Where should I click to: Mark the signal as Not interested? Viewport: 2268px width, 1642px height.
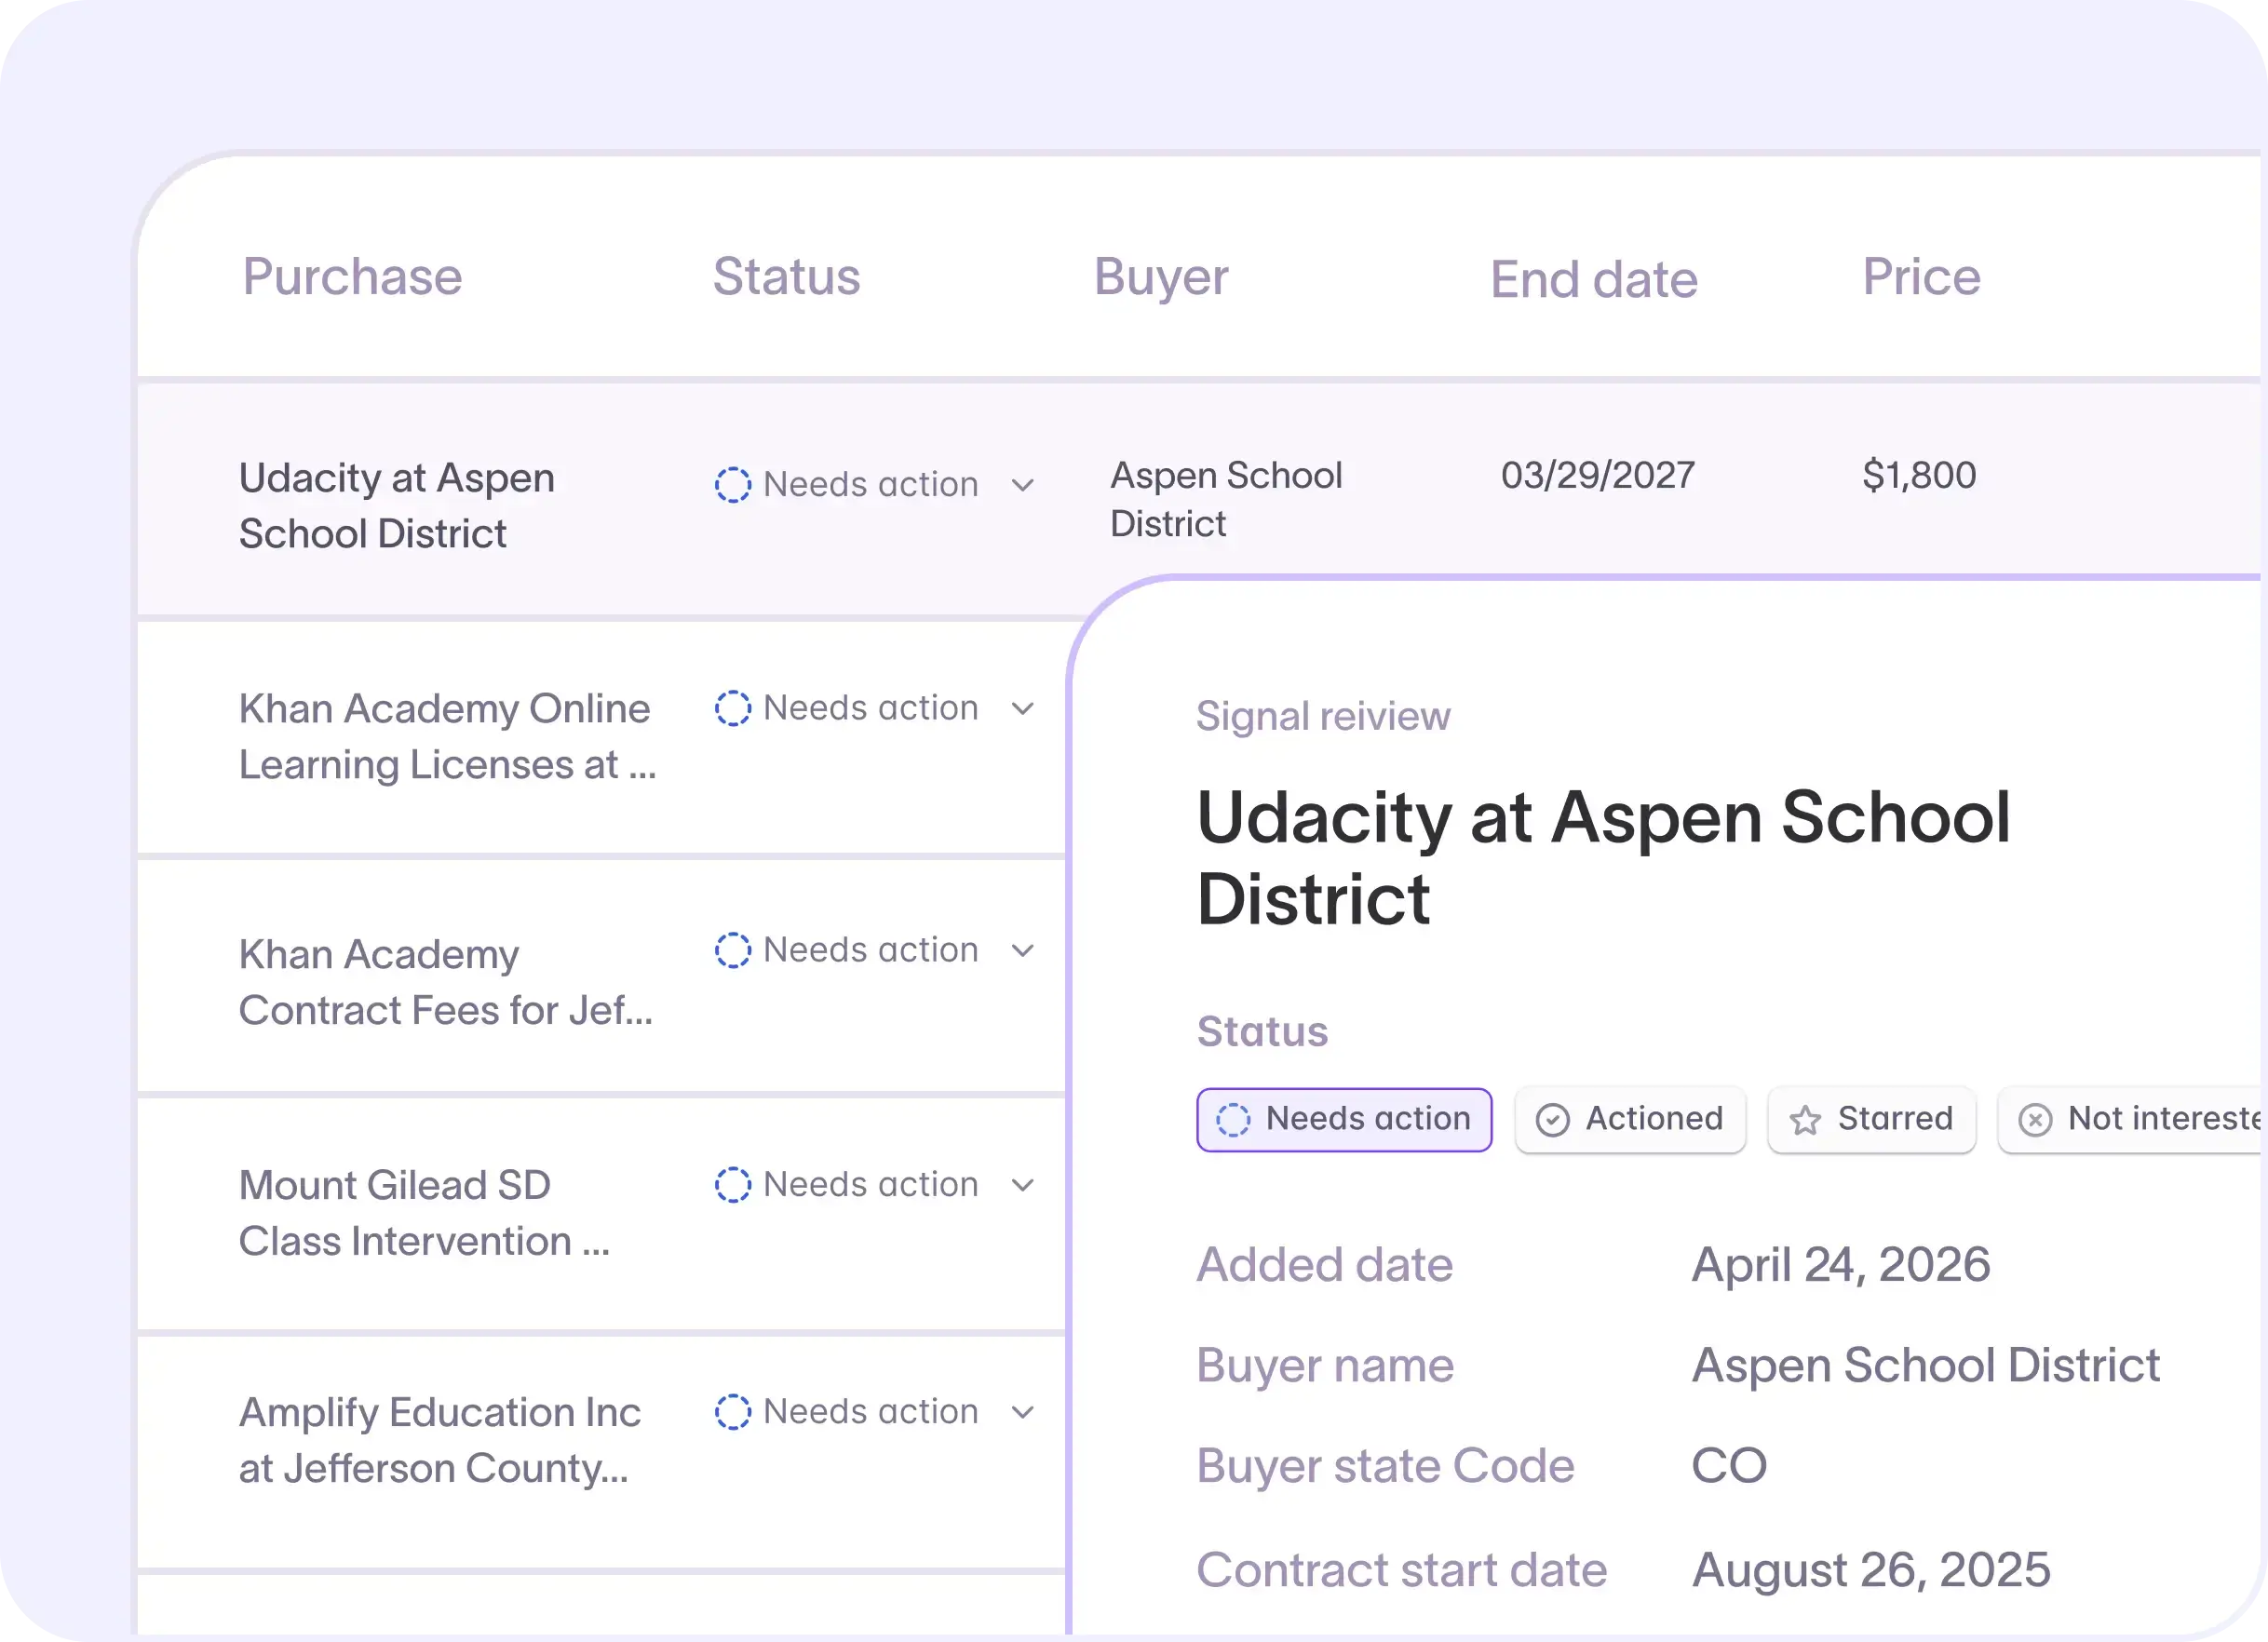pos(2130,1120)
